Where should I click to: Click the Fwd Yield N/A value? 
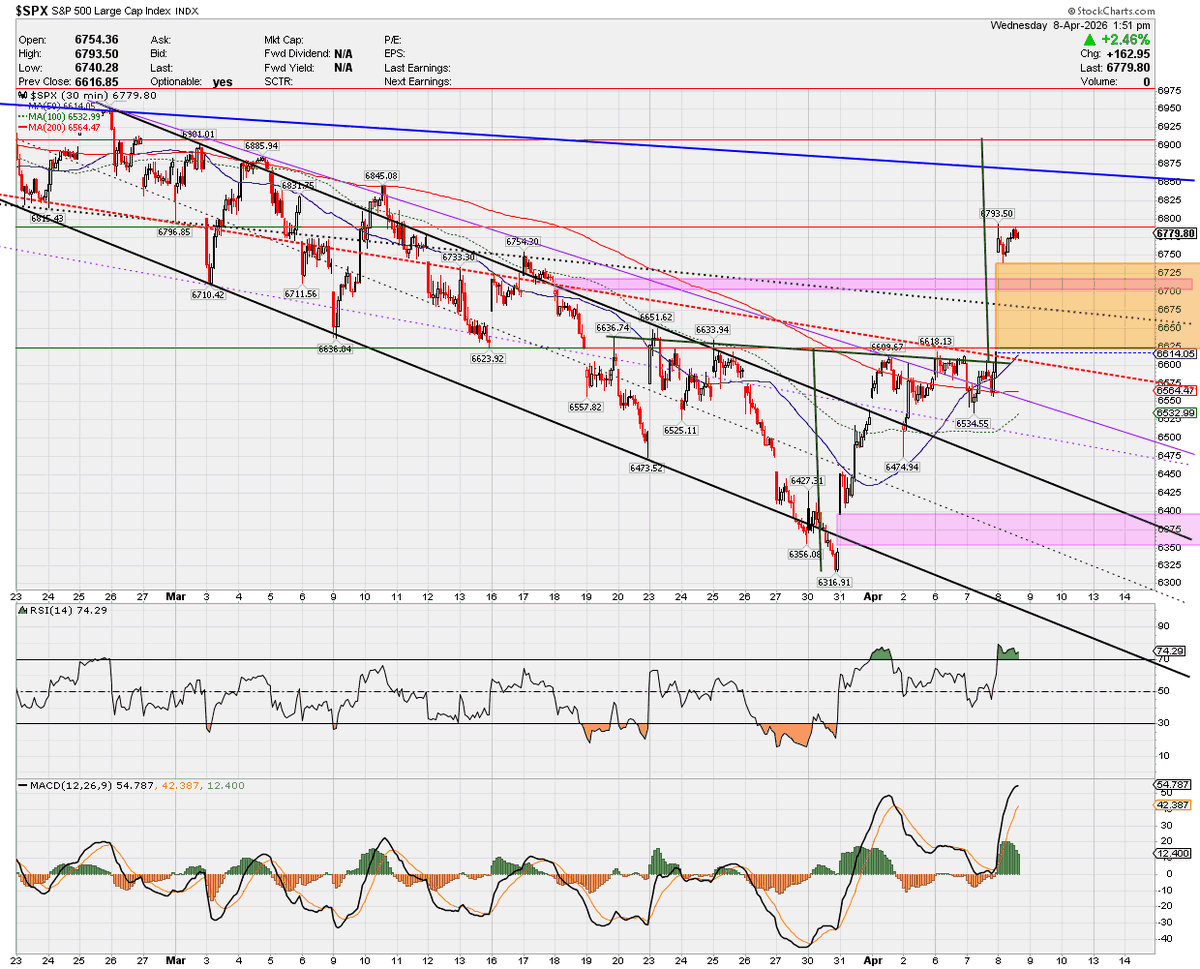pos(343,67)
